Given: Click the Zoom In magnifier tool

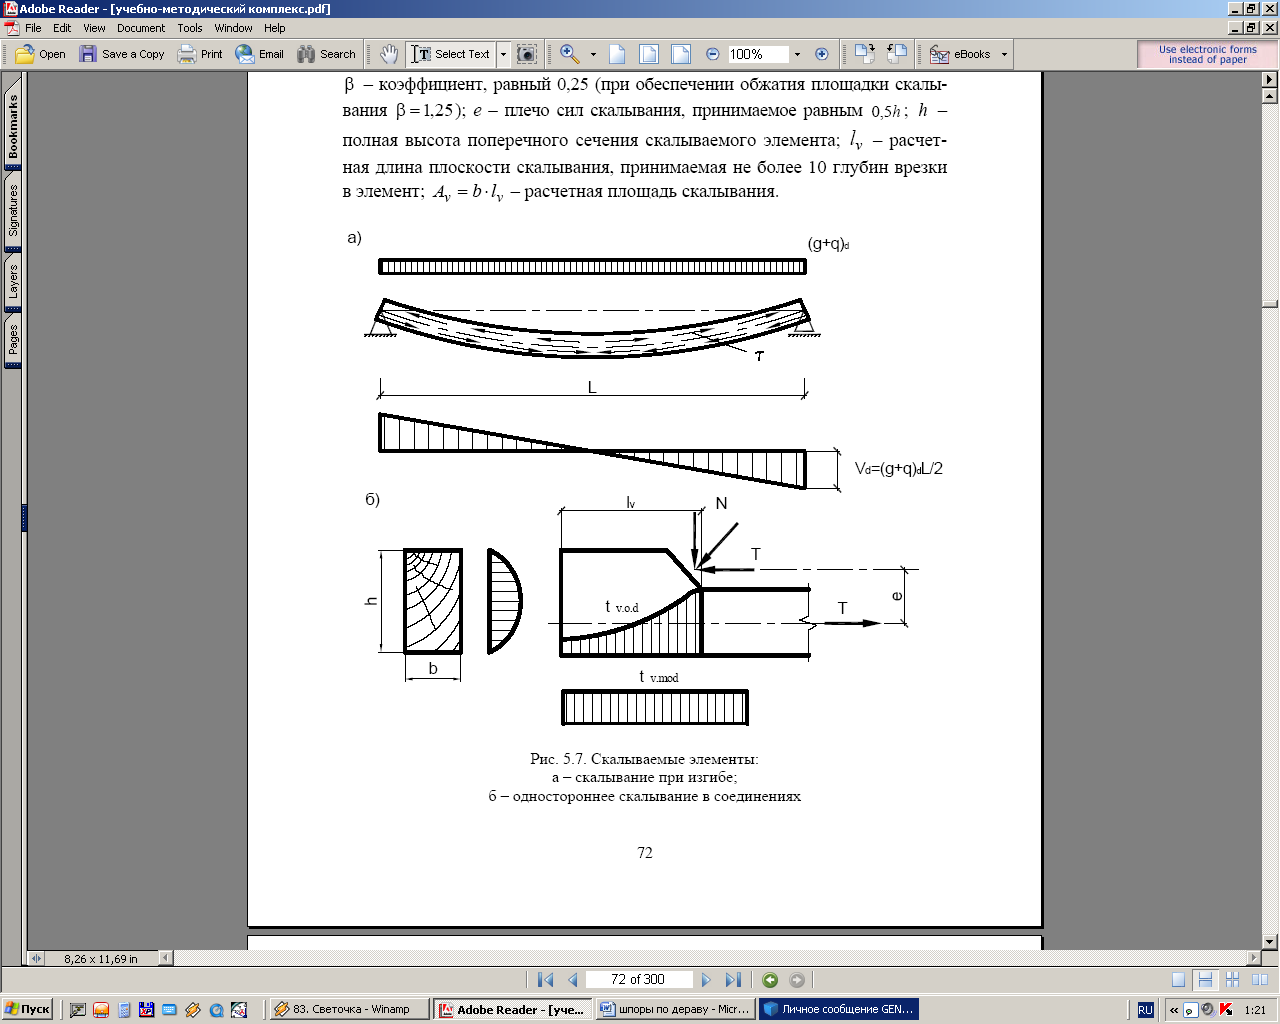Looking at the screenshot, I should 569,54.
